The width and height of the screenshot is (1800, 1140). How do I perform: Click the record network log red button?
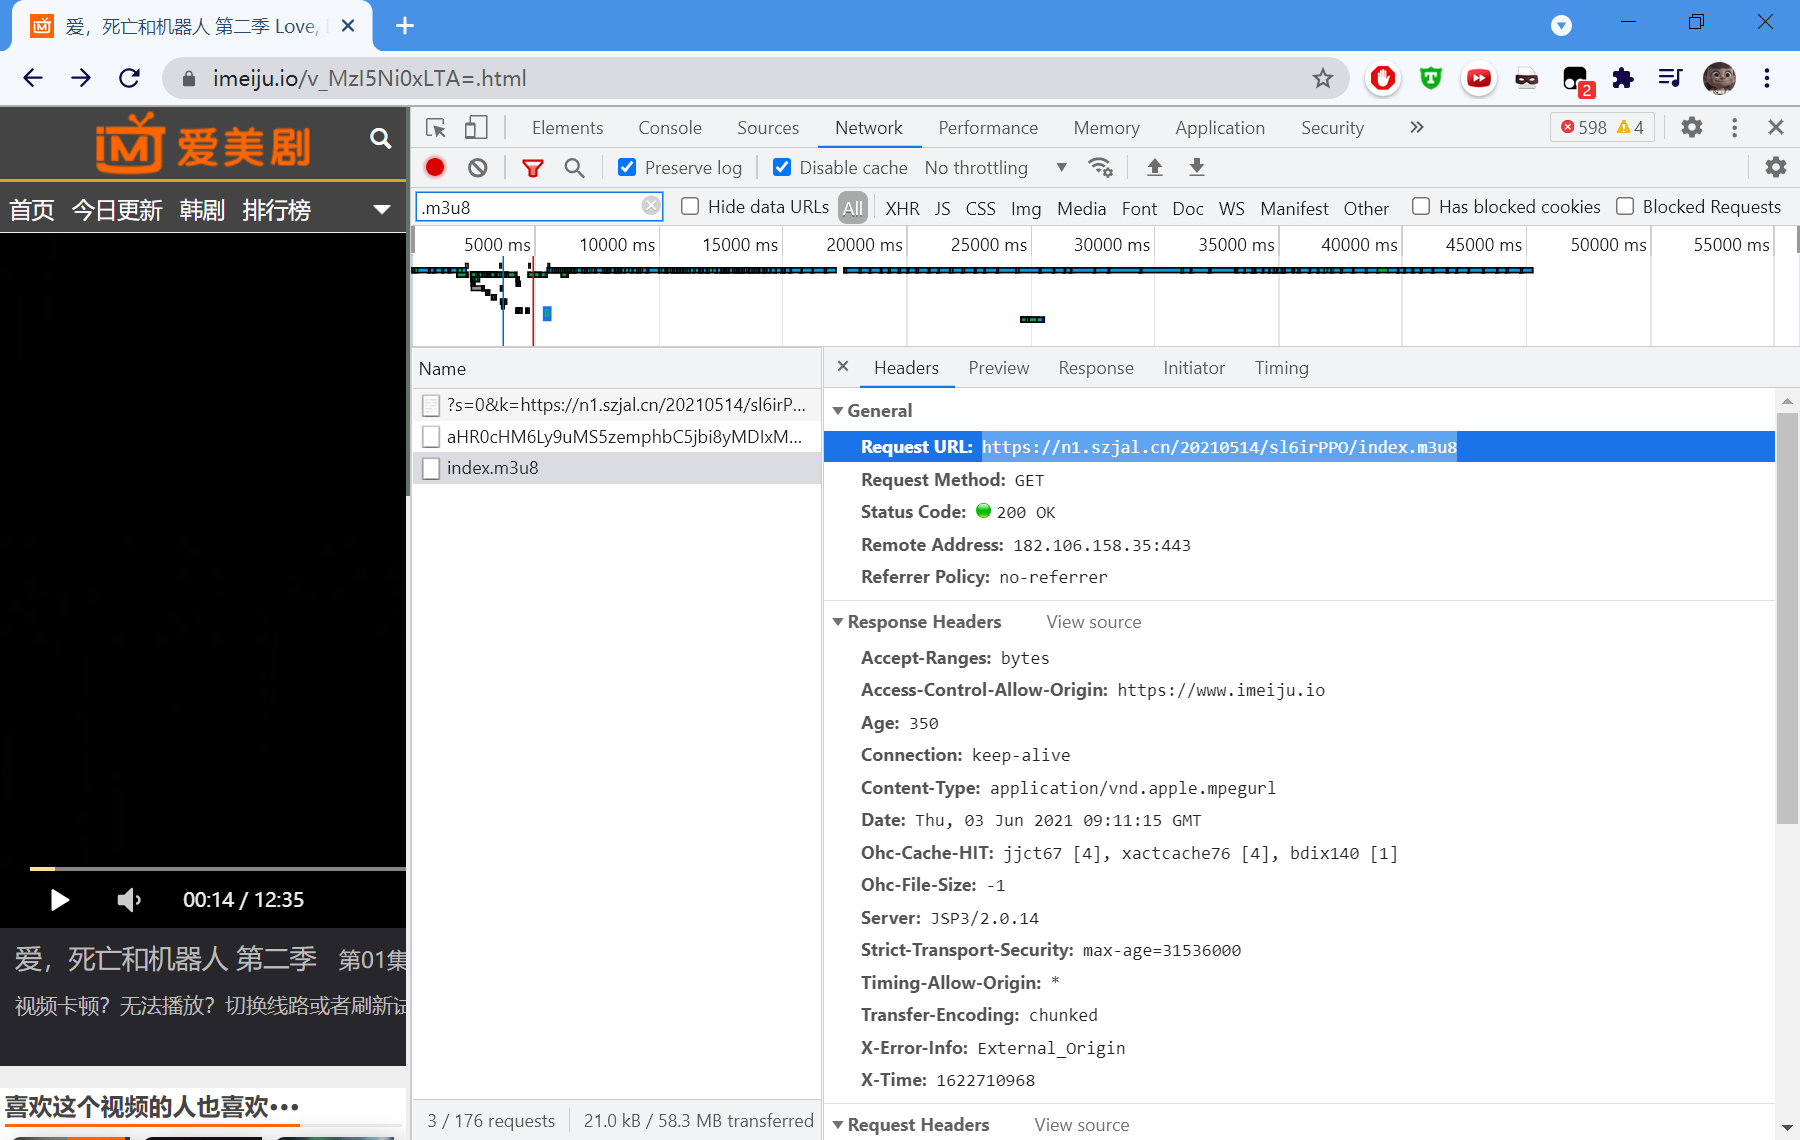[434, 167]
